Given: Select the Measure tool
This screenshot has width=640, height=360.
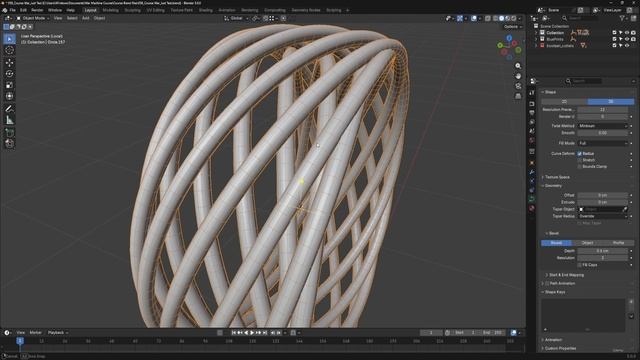Looking at the screenshot, I should 9,120.
